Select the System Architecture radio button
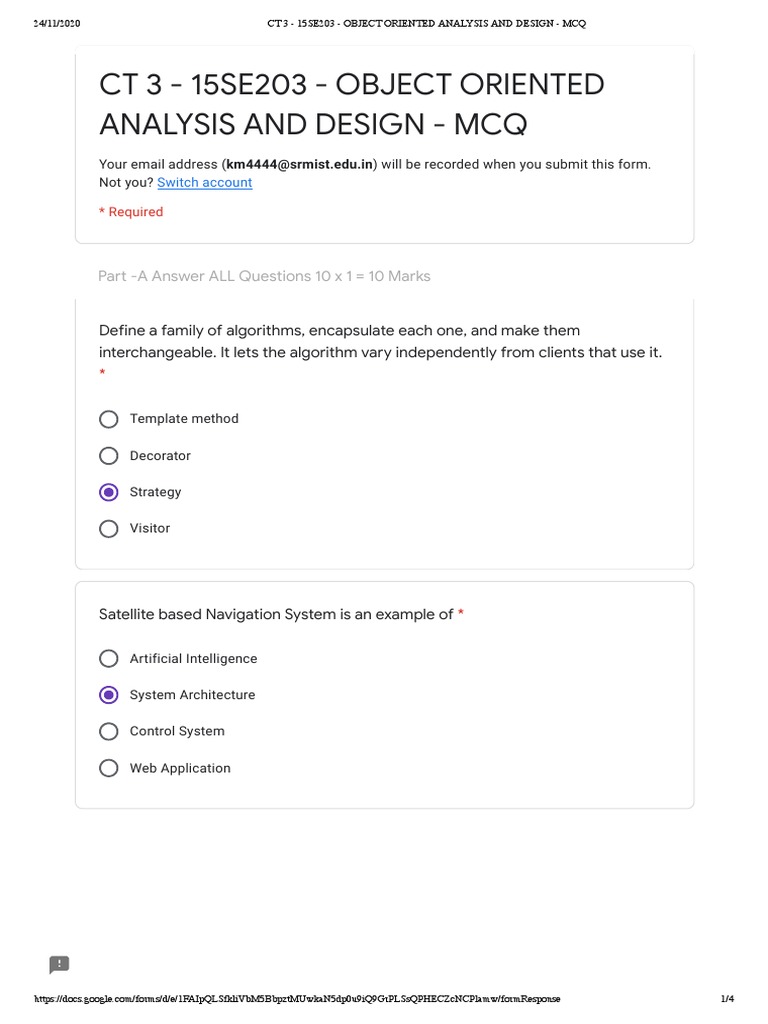 (109, 695)
